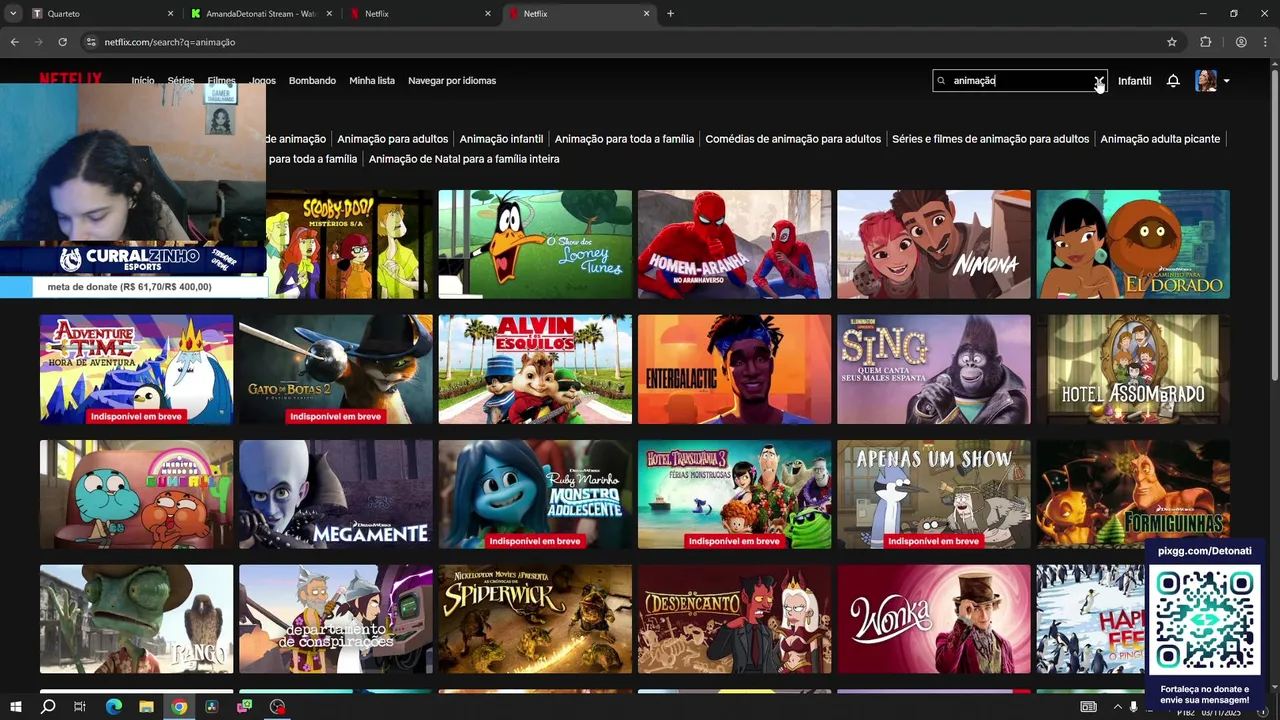Open the Homem-Aranha no Aranhaverso thumbnail
This screenshot has width=1280, height=720.
click(734, 244)
